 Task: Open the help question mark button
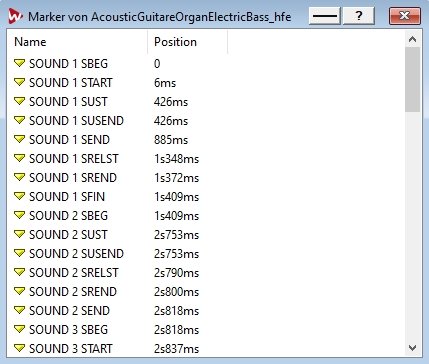(x=359, y=16)
